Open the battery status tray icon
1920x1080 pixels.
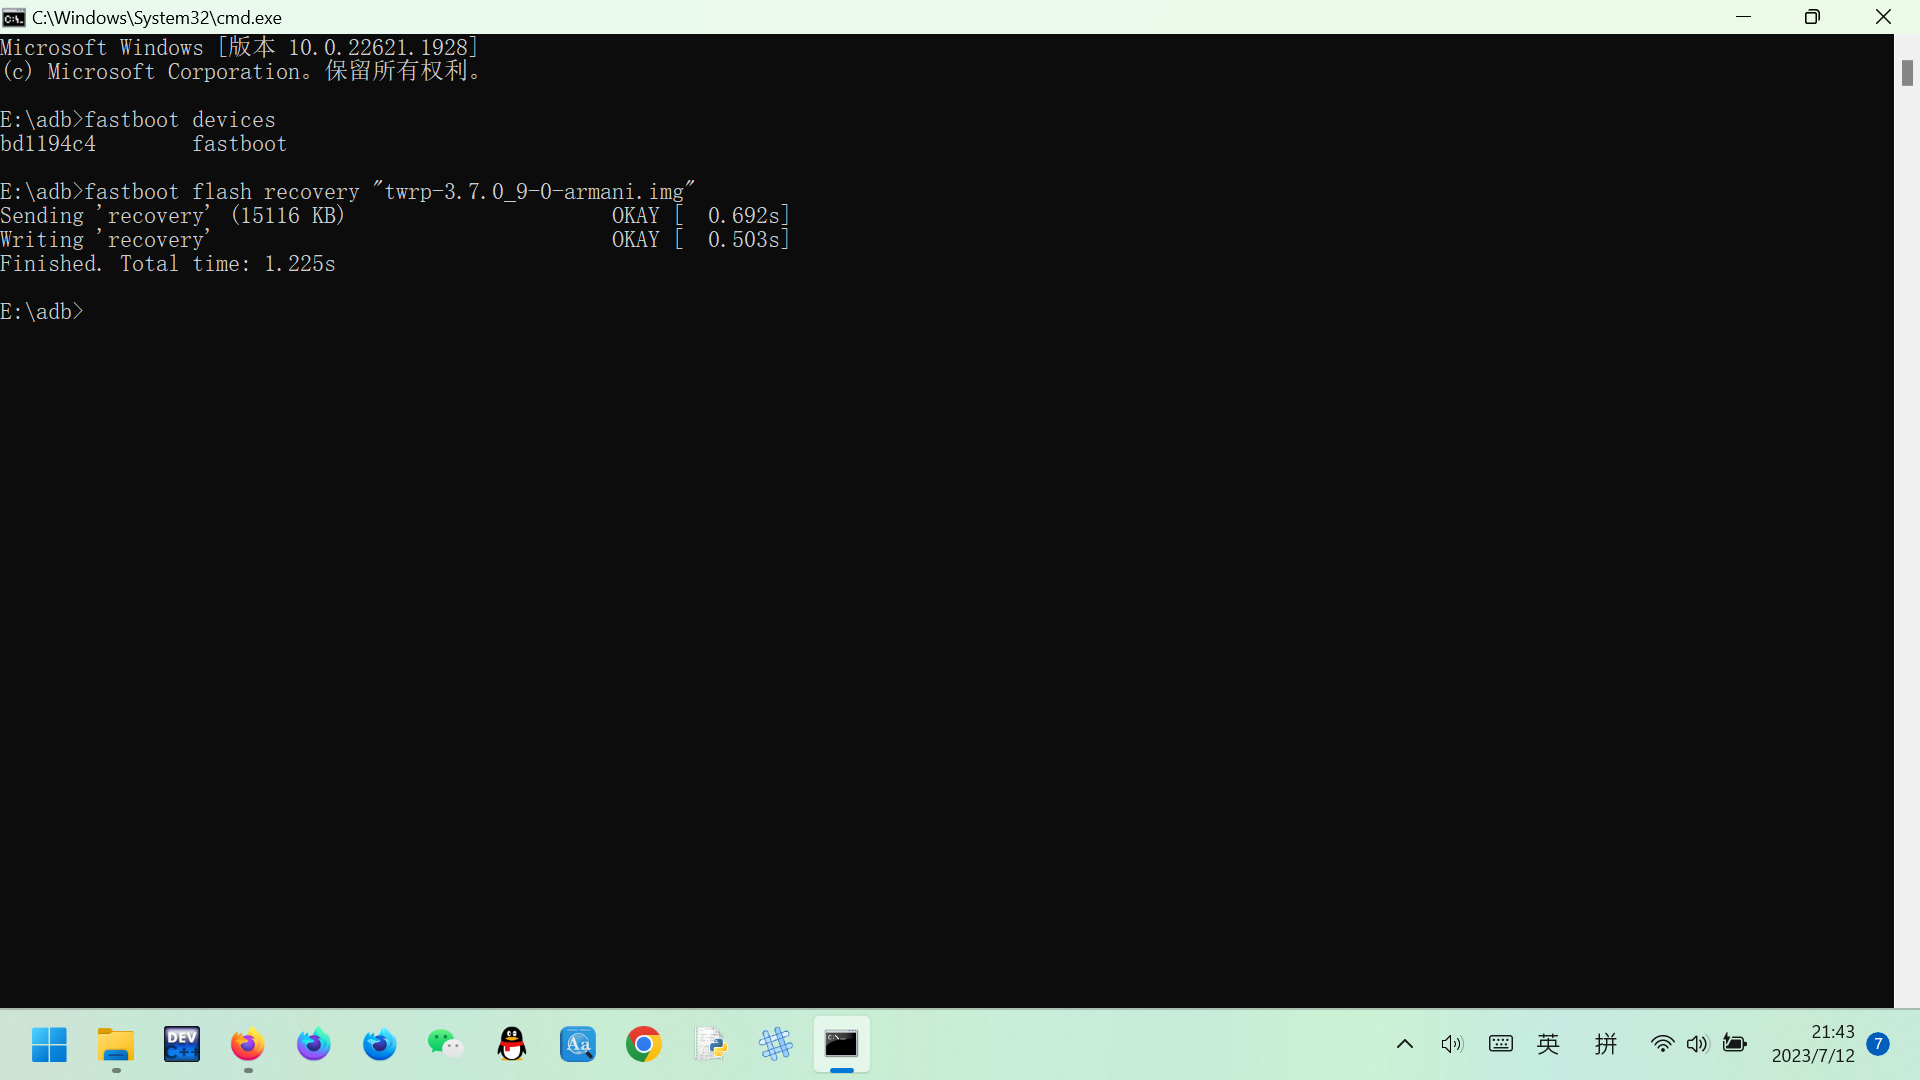pyautogui.click(x=1735, y=1044)
